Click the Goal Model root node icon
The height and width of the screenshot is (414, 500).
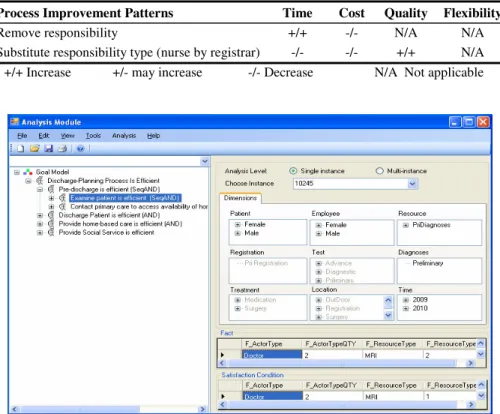click(x=28, y=172)
